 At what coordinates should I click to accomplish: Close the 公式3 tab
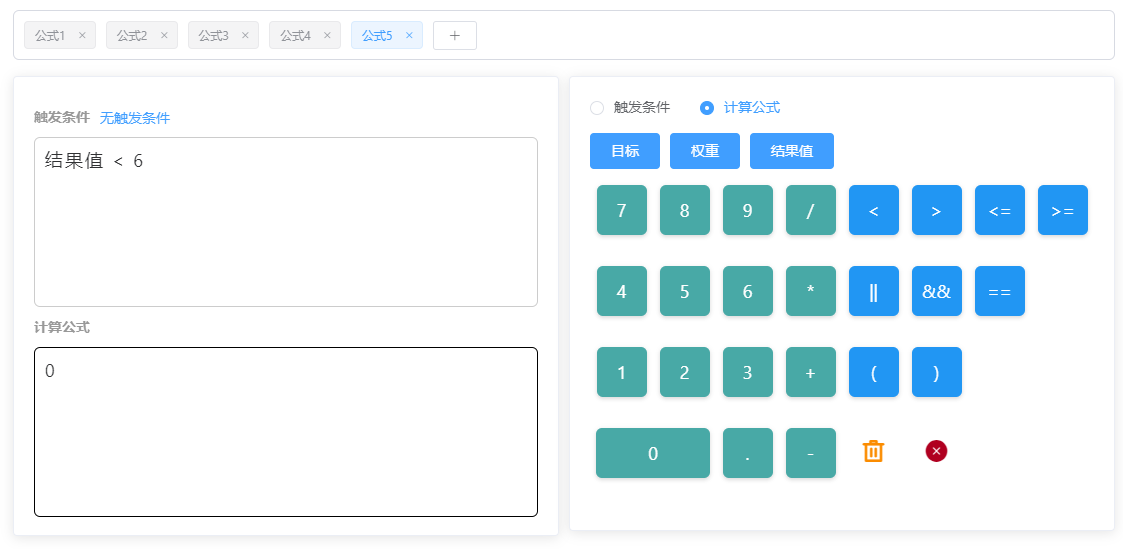[245, 36]
